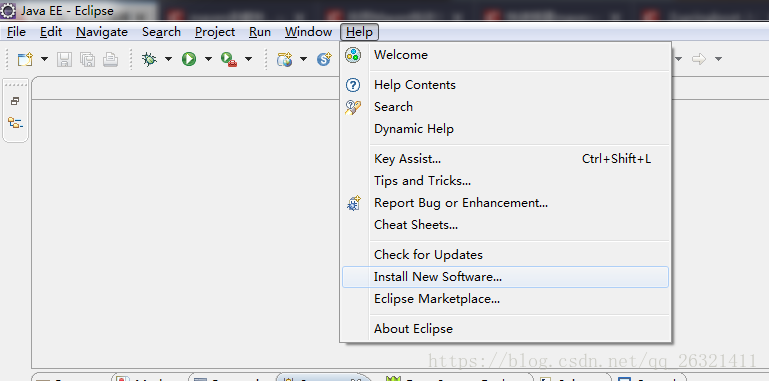Click the Report Bug gear icon
Screen dimensions: 769x381
click(x=353, y=203)
